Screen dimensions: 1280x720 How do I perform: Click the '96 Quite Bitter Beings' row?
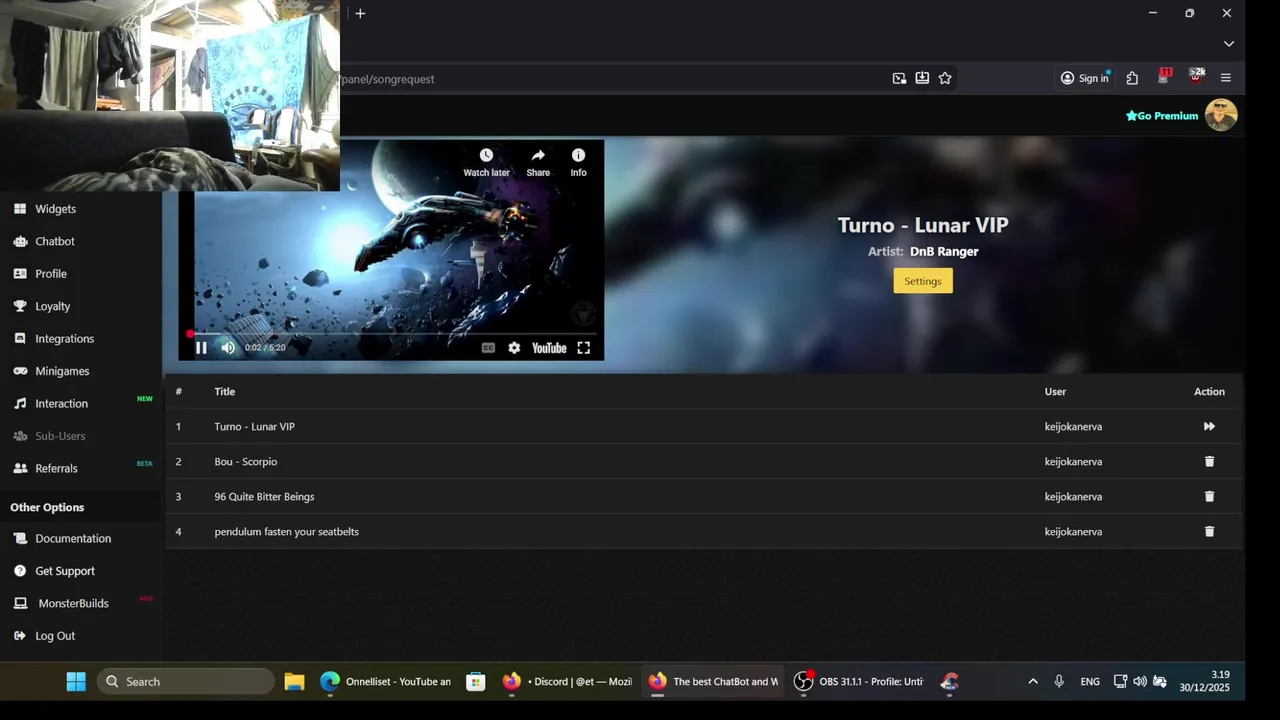click(704, 496)
